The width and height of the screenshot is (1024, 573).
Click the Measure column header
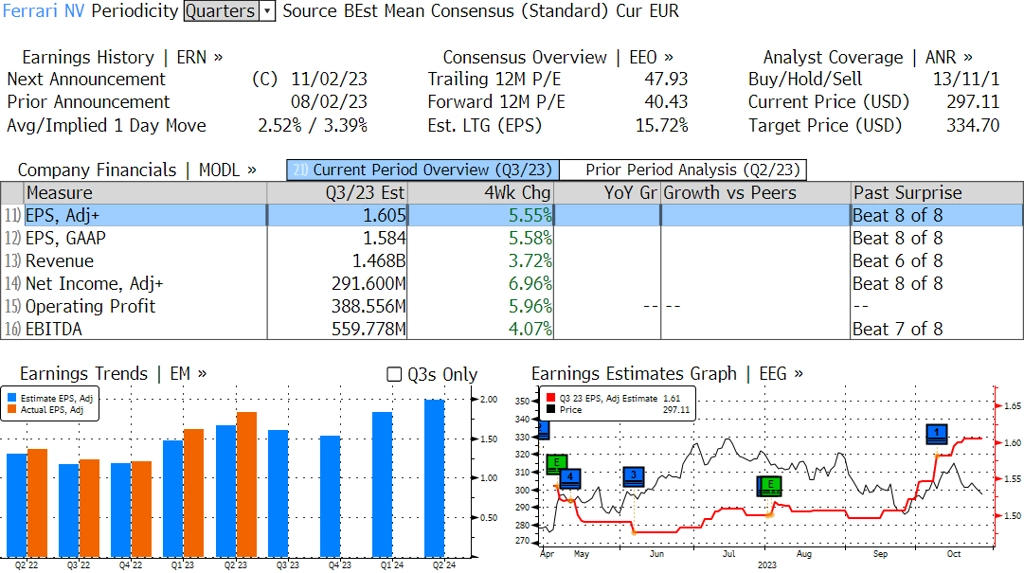click(146, 193)
